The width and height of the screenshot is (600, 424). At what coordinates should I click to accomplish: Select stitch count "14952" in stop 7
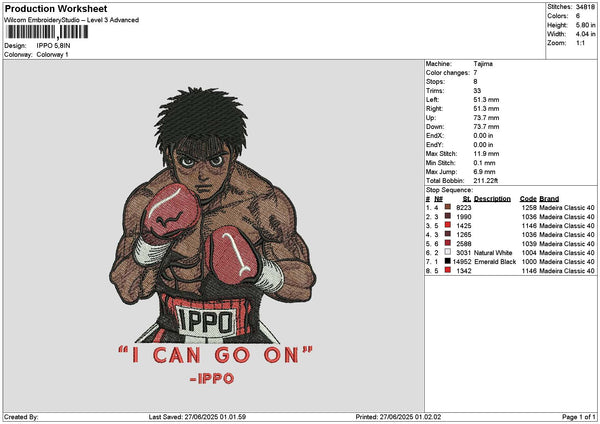point(462,262)
